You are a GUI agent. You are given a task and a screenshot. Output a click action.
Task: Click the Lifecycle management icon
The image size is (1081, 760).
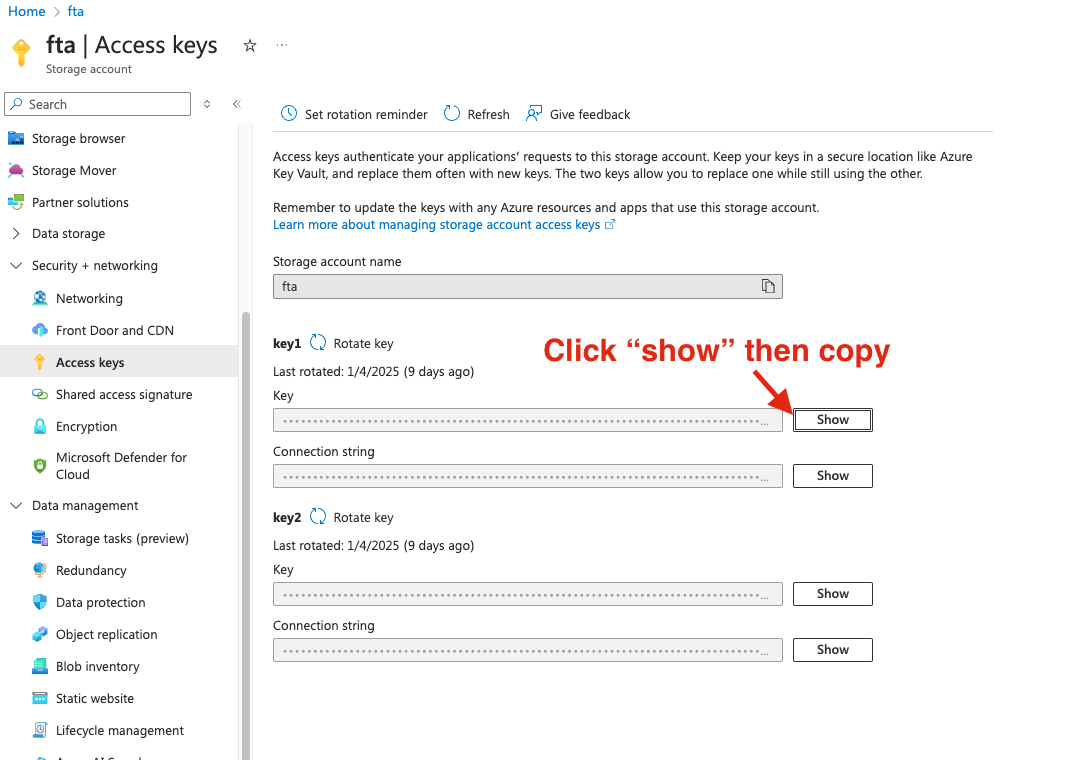pos(40,730)
